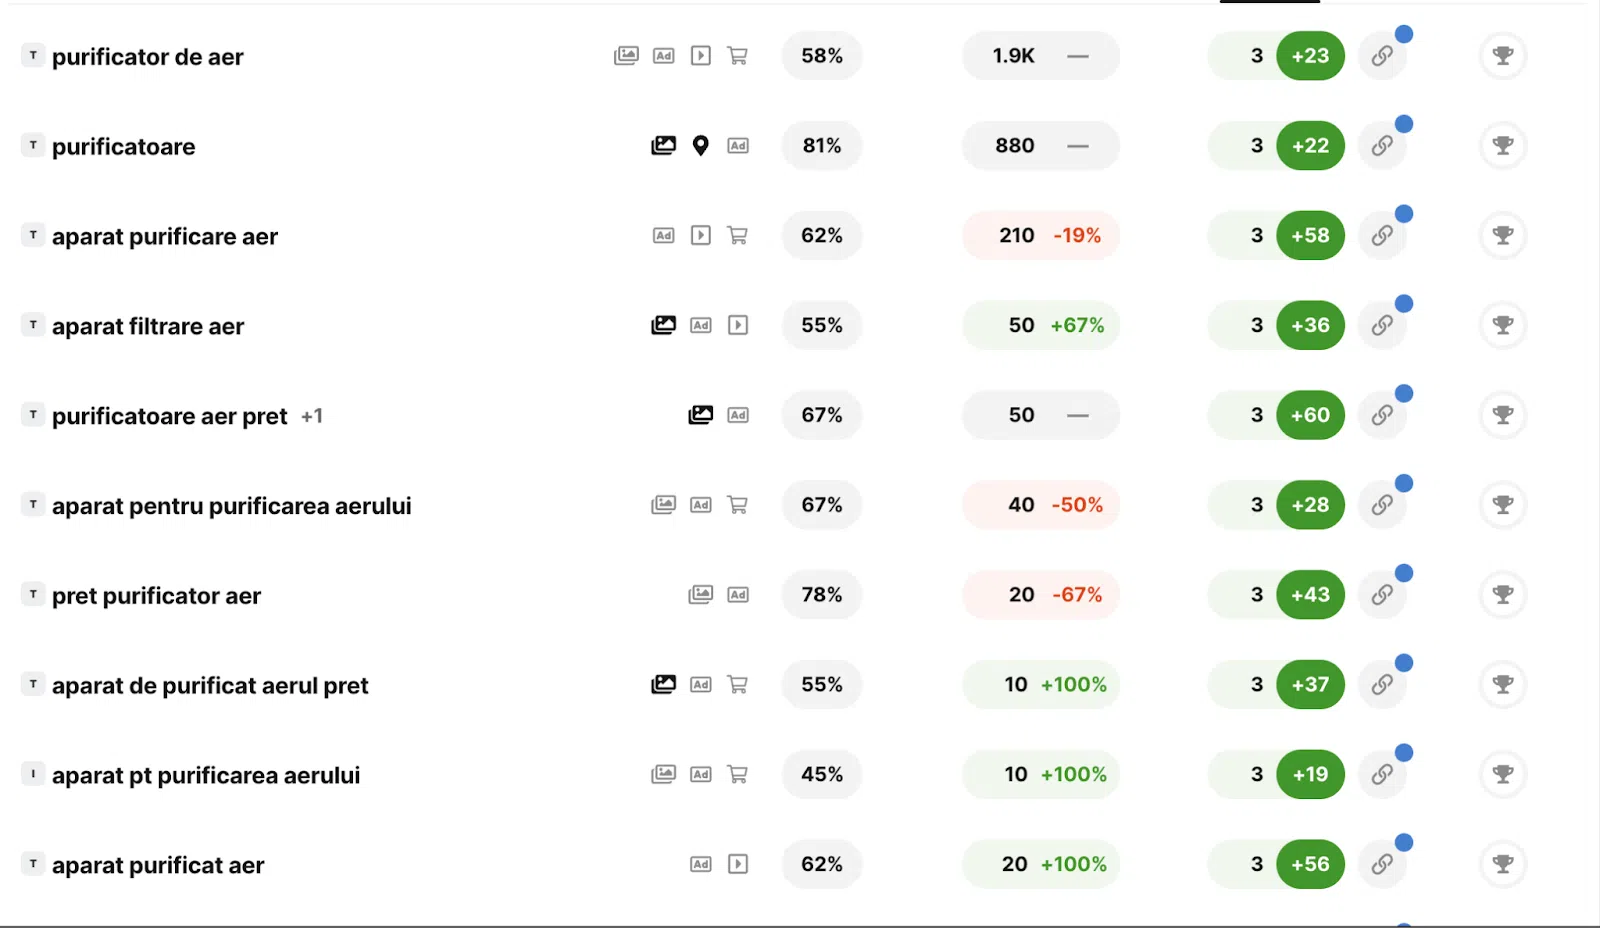The height and width of the screenshot is (928, 1600).
Task: Open keyword pret purificator aer
Action: pos(156,597)
